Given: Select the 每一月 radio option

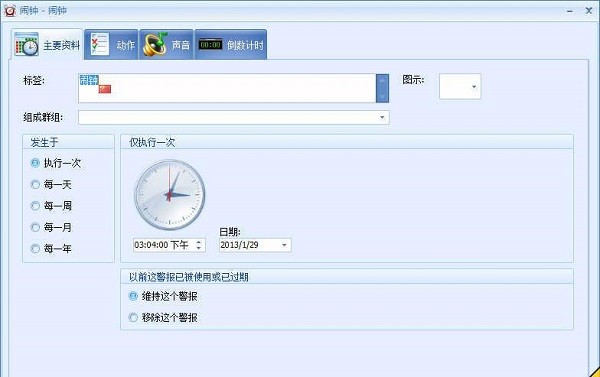Looking at the screenshot, I should pyautogui.click(x=35, y=227).
